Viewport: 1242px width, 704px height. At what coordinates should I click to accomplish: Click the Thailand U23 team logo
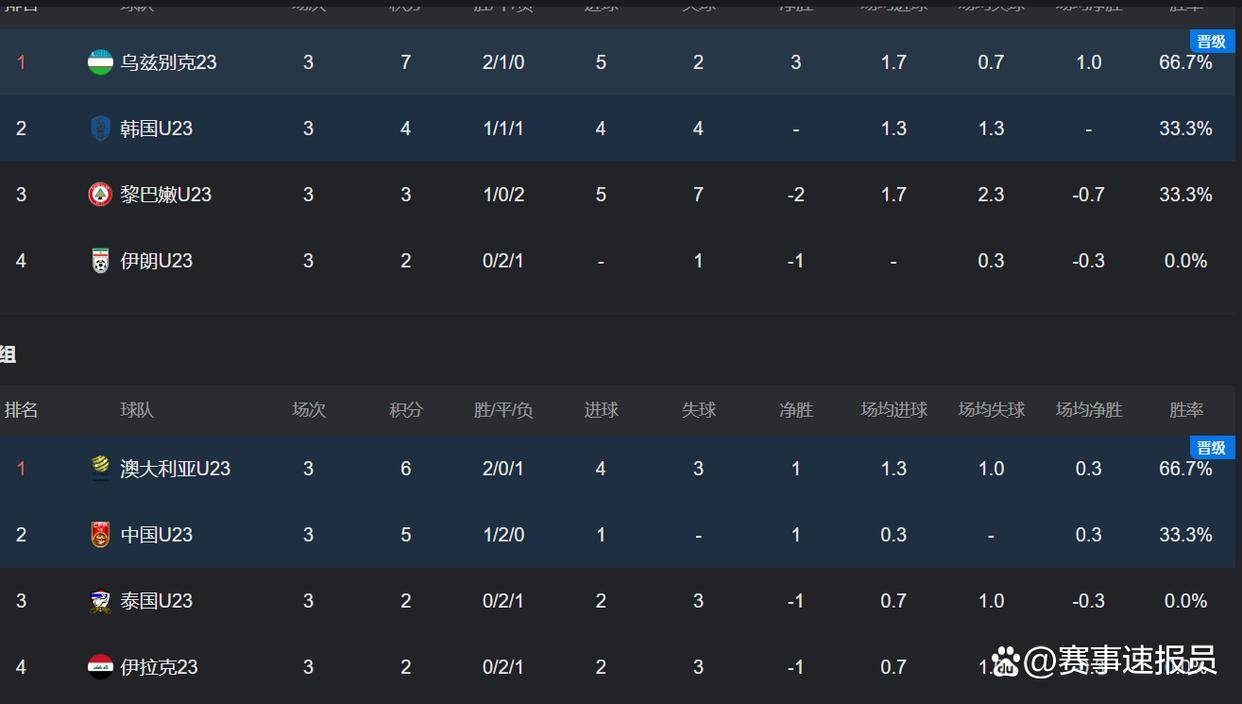[100, 601]
